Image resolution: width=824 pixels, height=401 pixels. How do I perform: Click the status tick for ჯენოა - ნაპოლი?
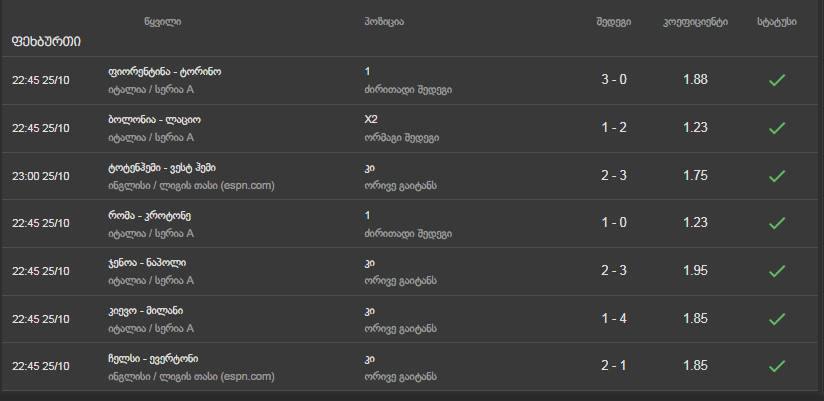tap(776, 271)
